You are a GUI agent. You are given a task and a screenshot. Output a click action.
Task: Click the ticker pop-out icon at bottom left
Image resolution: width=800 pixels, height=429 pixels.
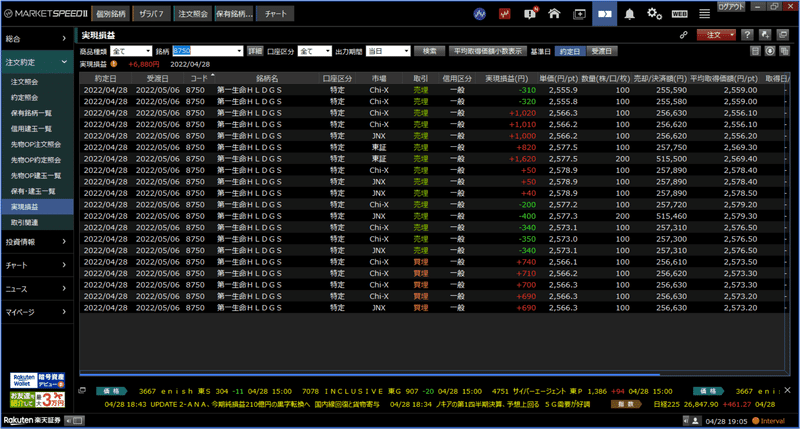82,391
